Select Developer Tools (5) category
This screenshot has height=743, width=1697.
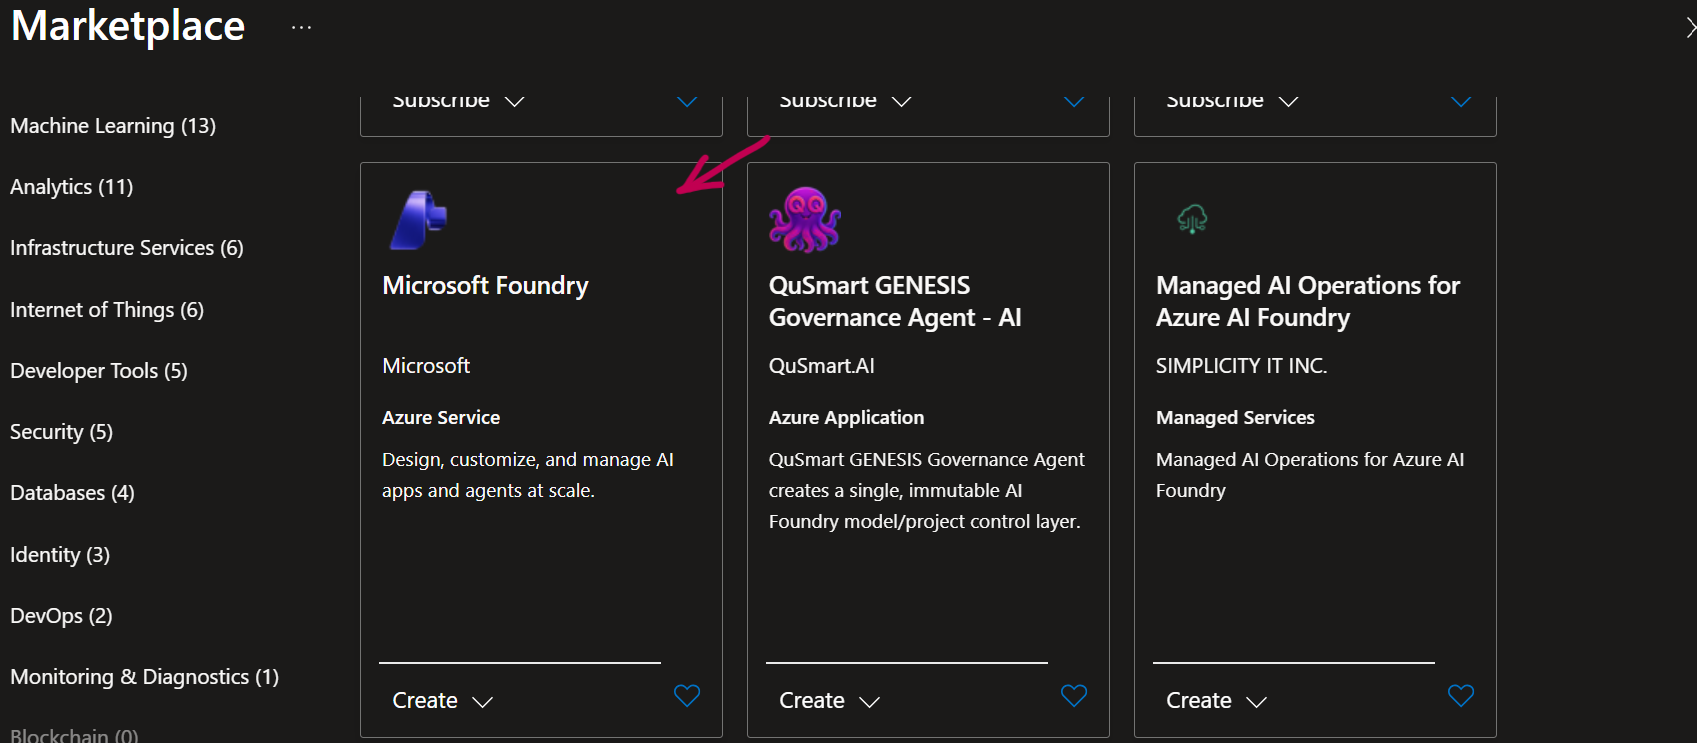tap(99, 371)
